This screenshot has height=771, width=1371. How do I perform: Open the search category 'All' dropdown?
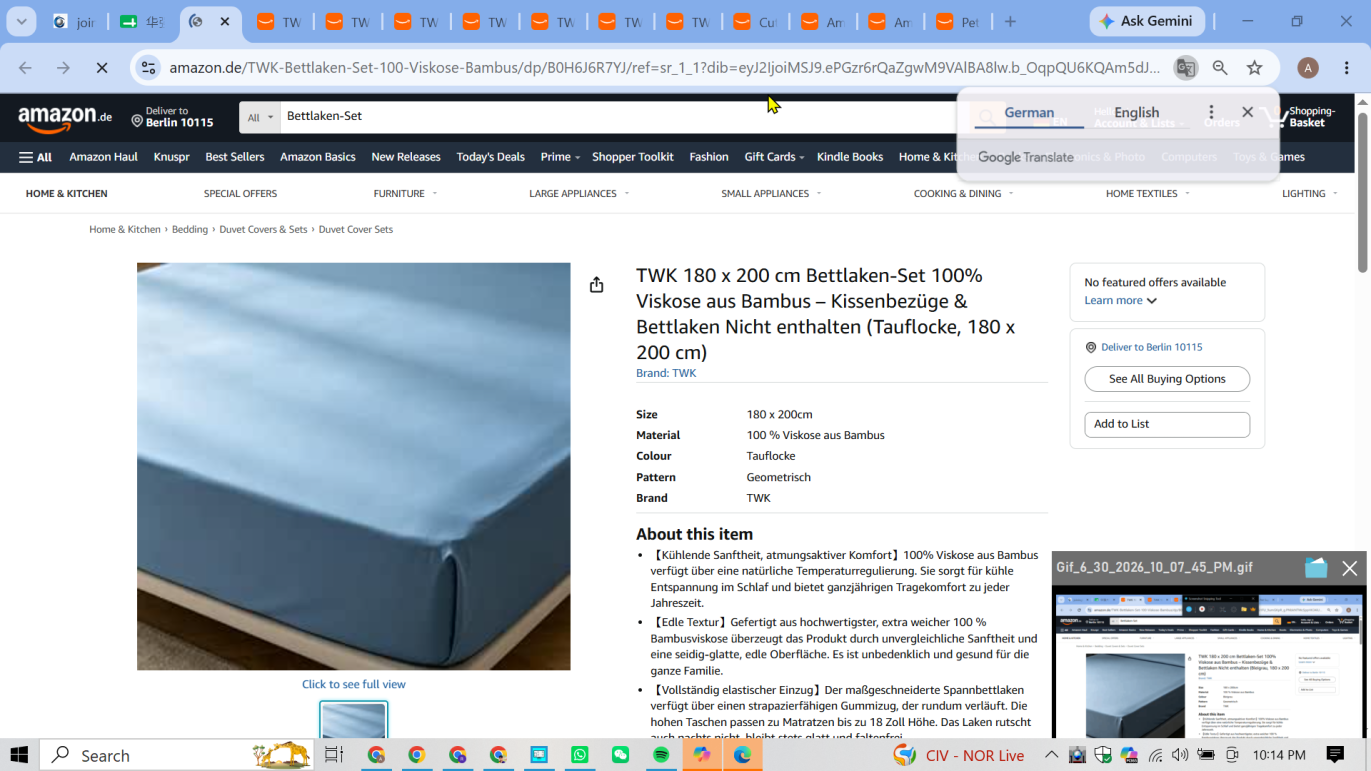point(260,117)
